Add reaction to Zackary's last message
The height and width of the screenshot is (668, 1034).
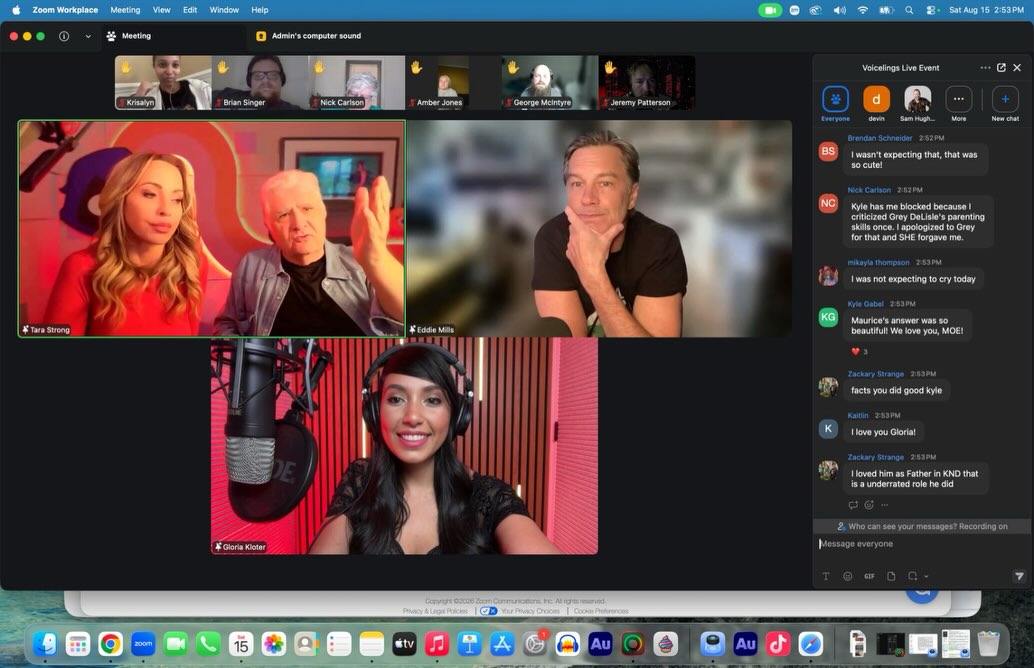[868, 505]
